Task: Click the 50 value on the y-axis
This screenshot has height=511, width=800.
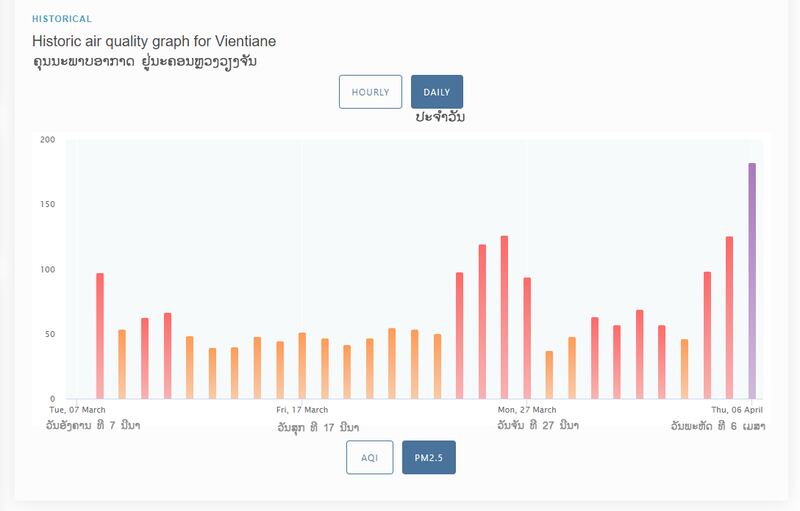Action: (x=49, y=334)
